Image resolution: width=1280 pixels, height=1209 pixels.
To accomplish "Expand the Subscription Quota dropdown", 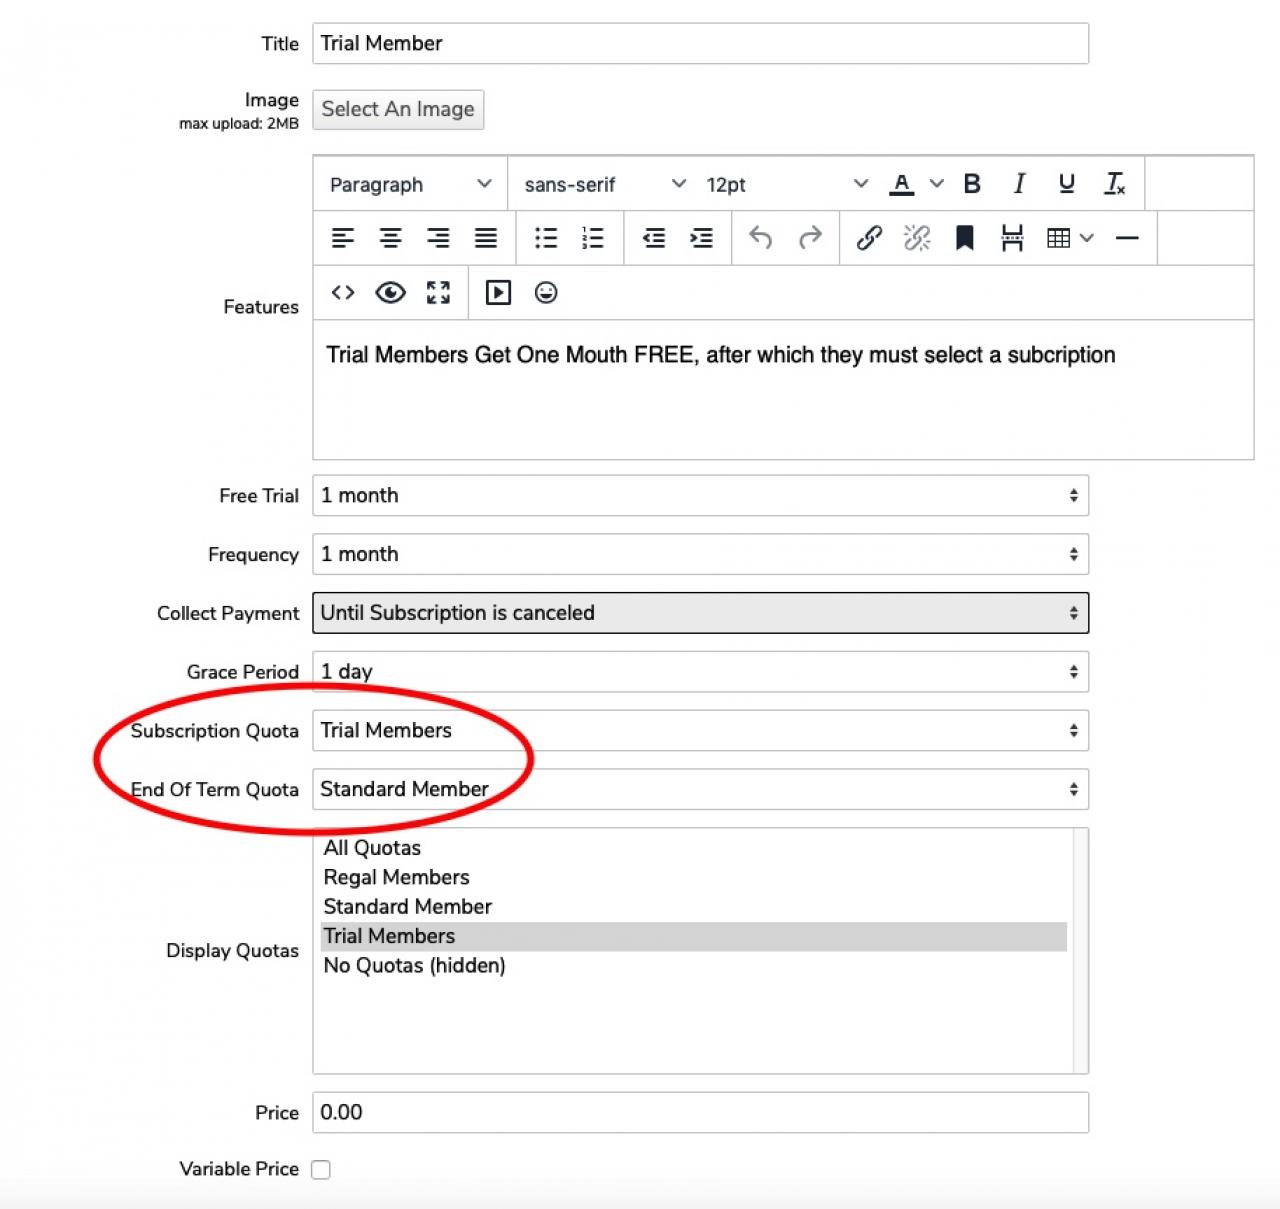I will (x=700, y=731).
